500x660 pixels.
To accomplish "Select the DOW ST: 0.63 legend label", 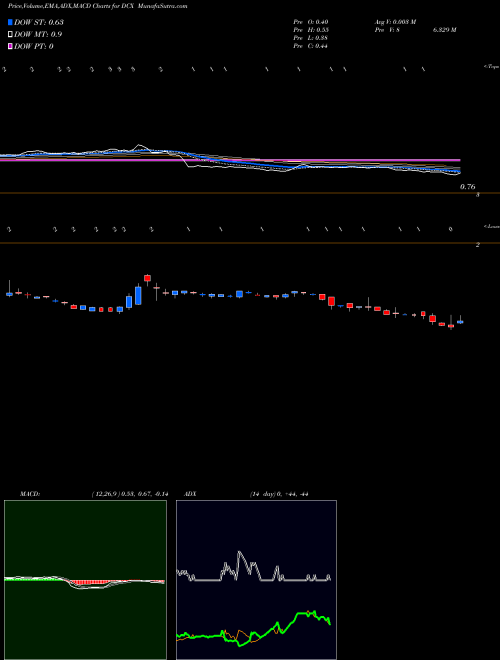I will 39,22.
